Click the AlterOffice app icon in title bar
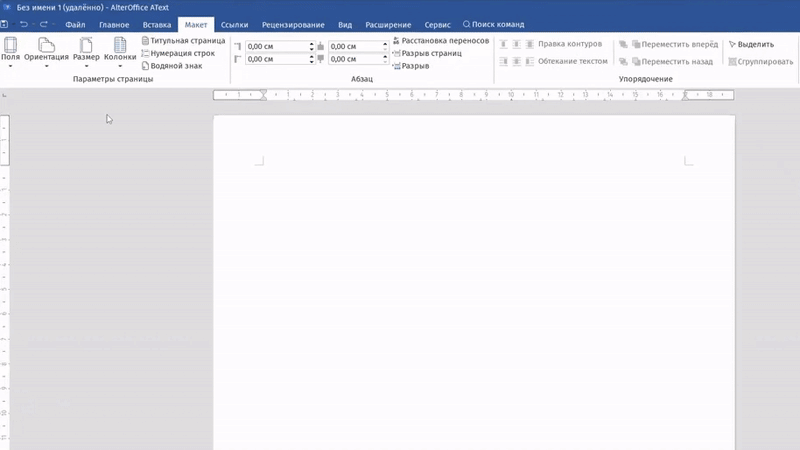800x450 pixels. point(7,7)
